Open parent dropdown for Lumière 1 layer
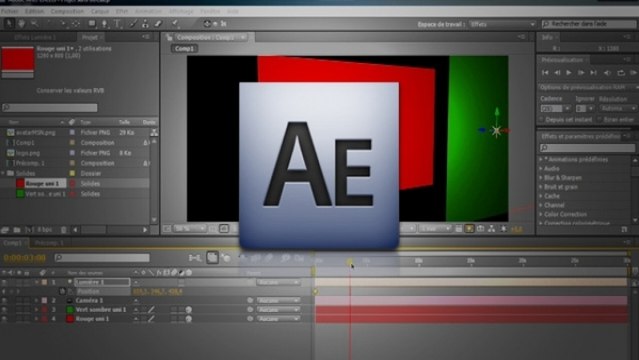 278,282
